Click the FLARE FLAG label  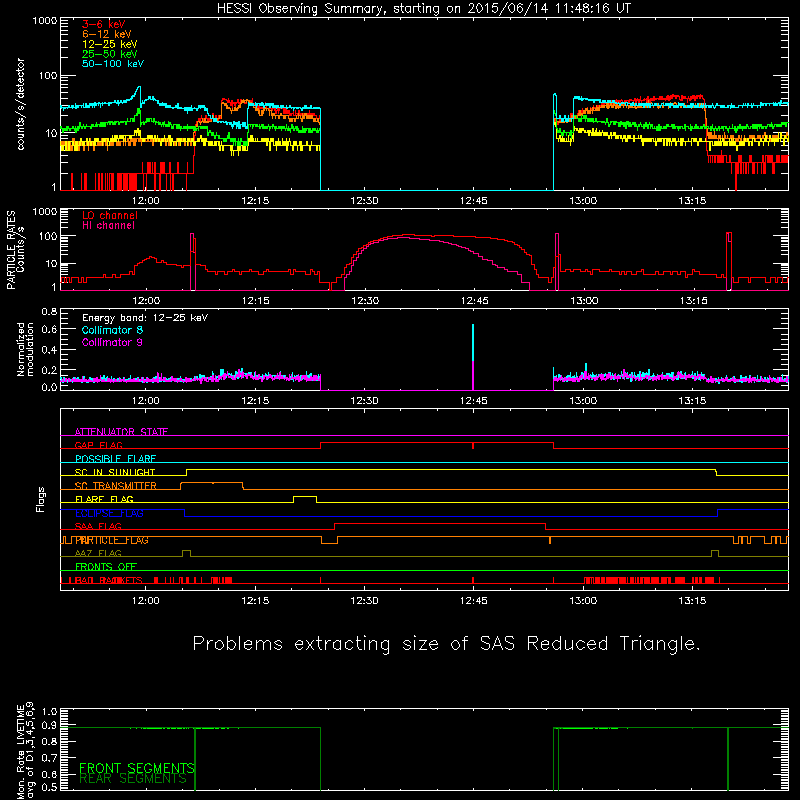tap(104, 499)
